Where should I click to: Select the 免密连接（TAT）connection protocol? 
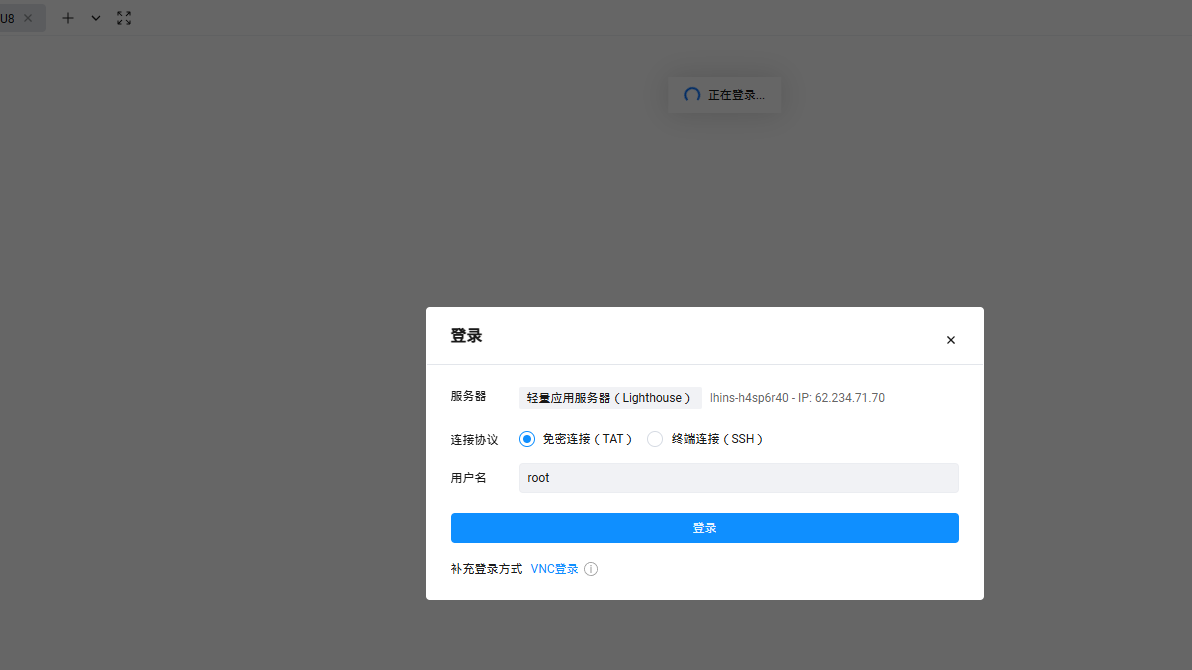(x=576, y=438)
